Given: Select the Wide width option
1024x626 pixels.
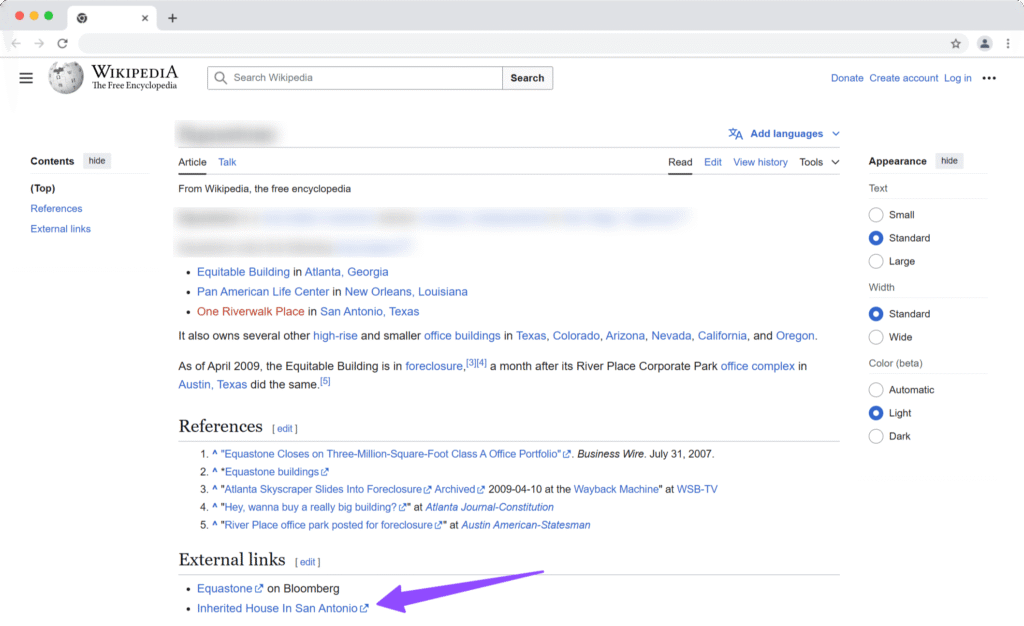Looking at the screenshot, I should pos(876,337).
